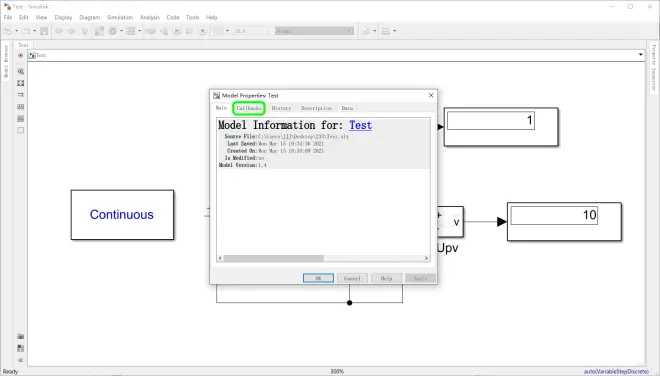This screenshot has height=376, width=660.
Task: Click the Back navigation arrow in toolbar
Action: [x=59, y=31]
